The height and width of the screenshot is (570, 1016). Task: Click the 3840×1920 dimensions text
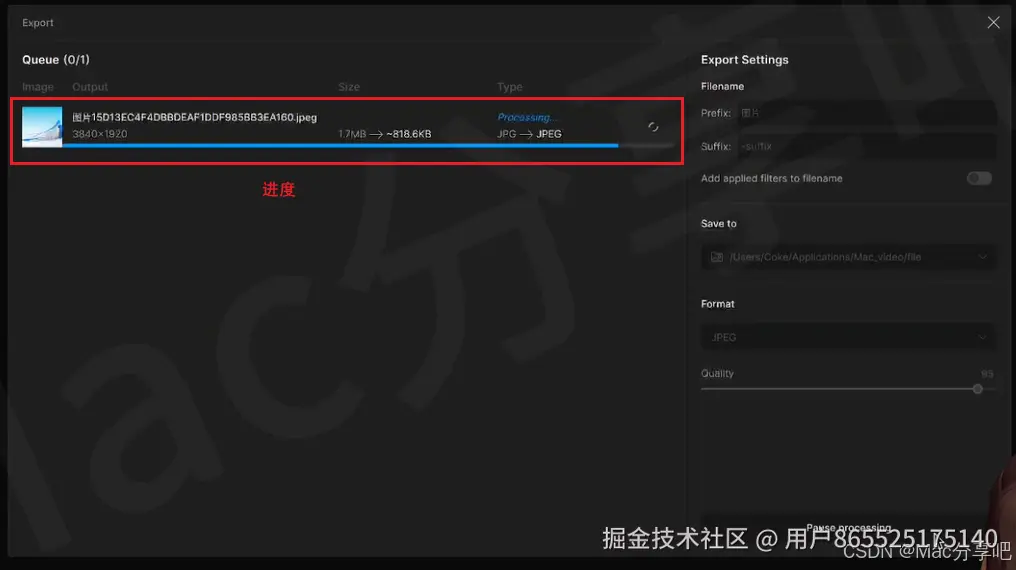coord(100,134)
